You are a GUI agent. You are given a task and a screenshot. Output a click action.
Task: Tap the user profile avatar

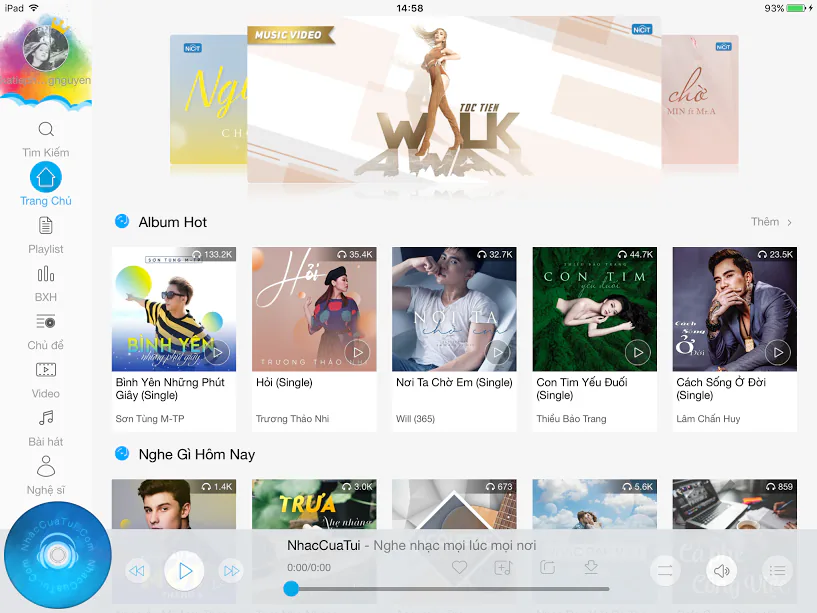click(46, 48)
